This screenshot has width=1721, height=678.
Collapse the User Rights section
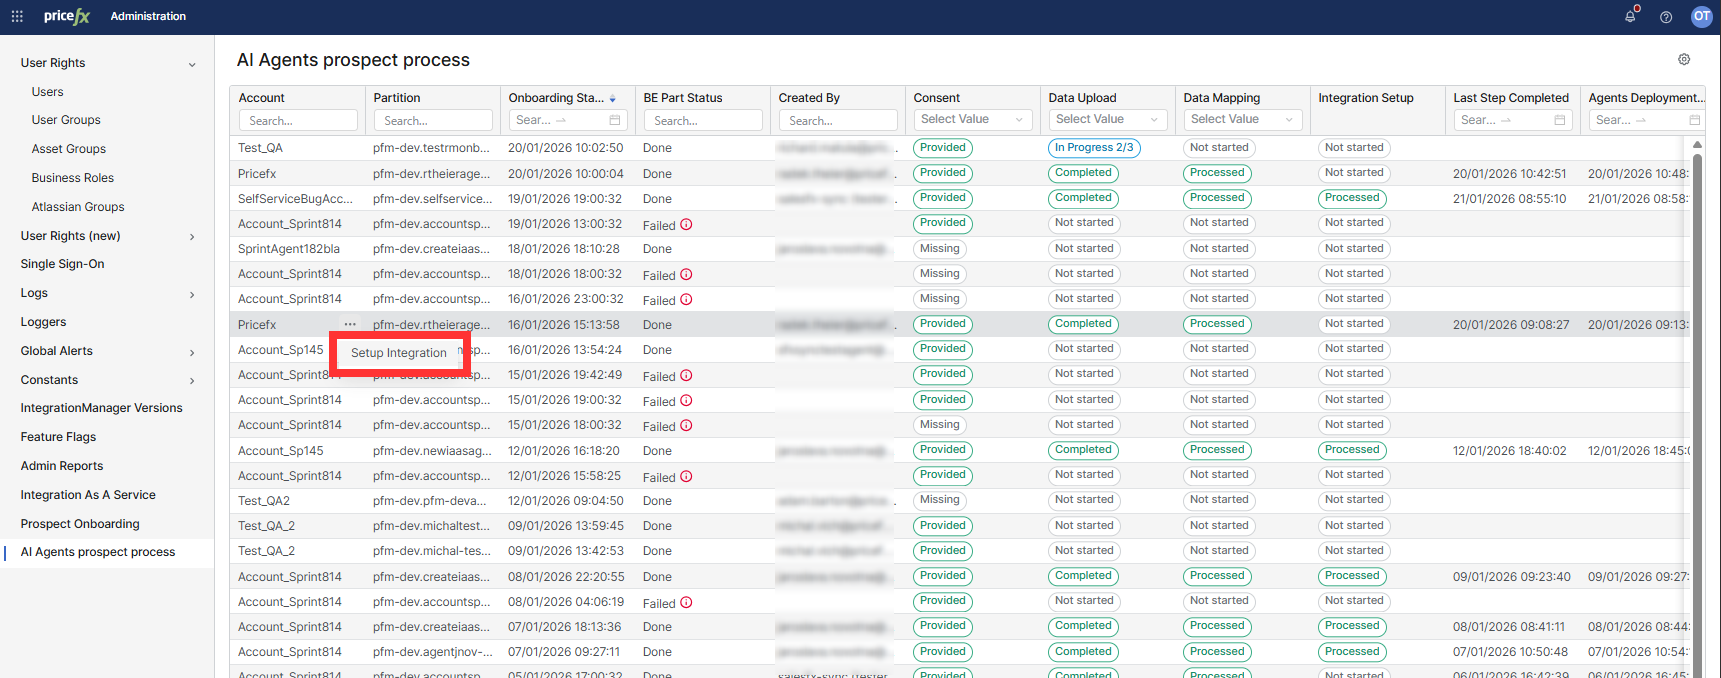[x=192, y=64]
